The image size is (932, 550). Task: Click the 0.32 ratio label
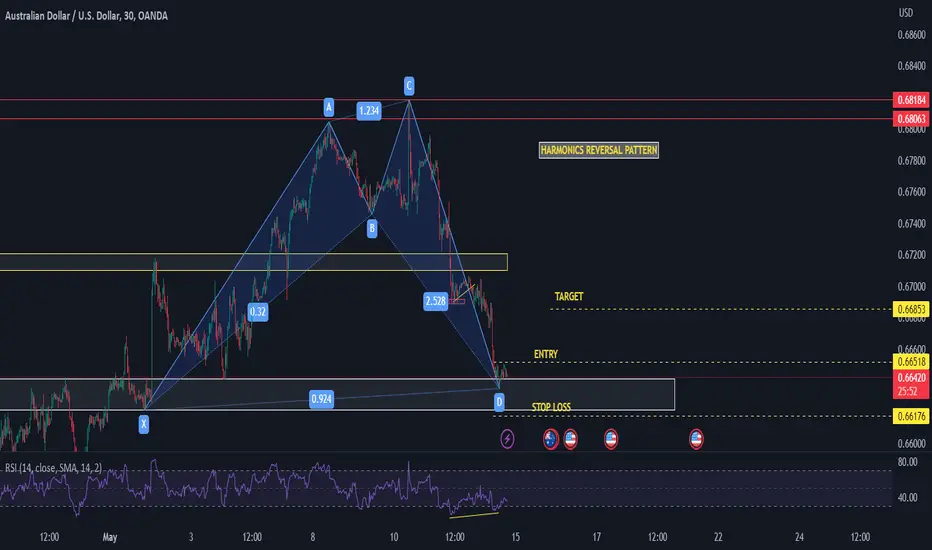[257, 312]
